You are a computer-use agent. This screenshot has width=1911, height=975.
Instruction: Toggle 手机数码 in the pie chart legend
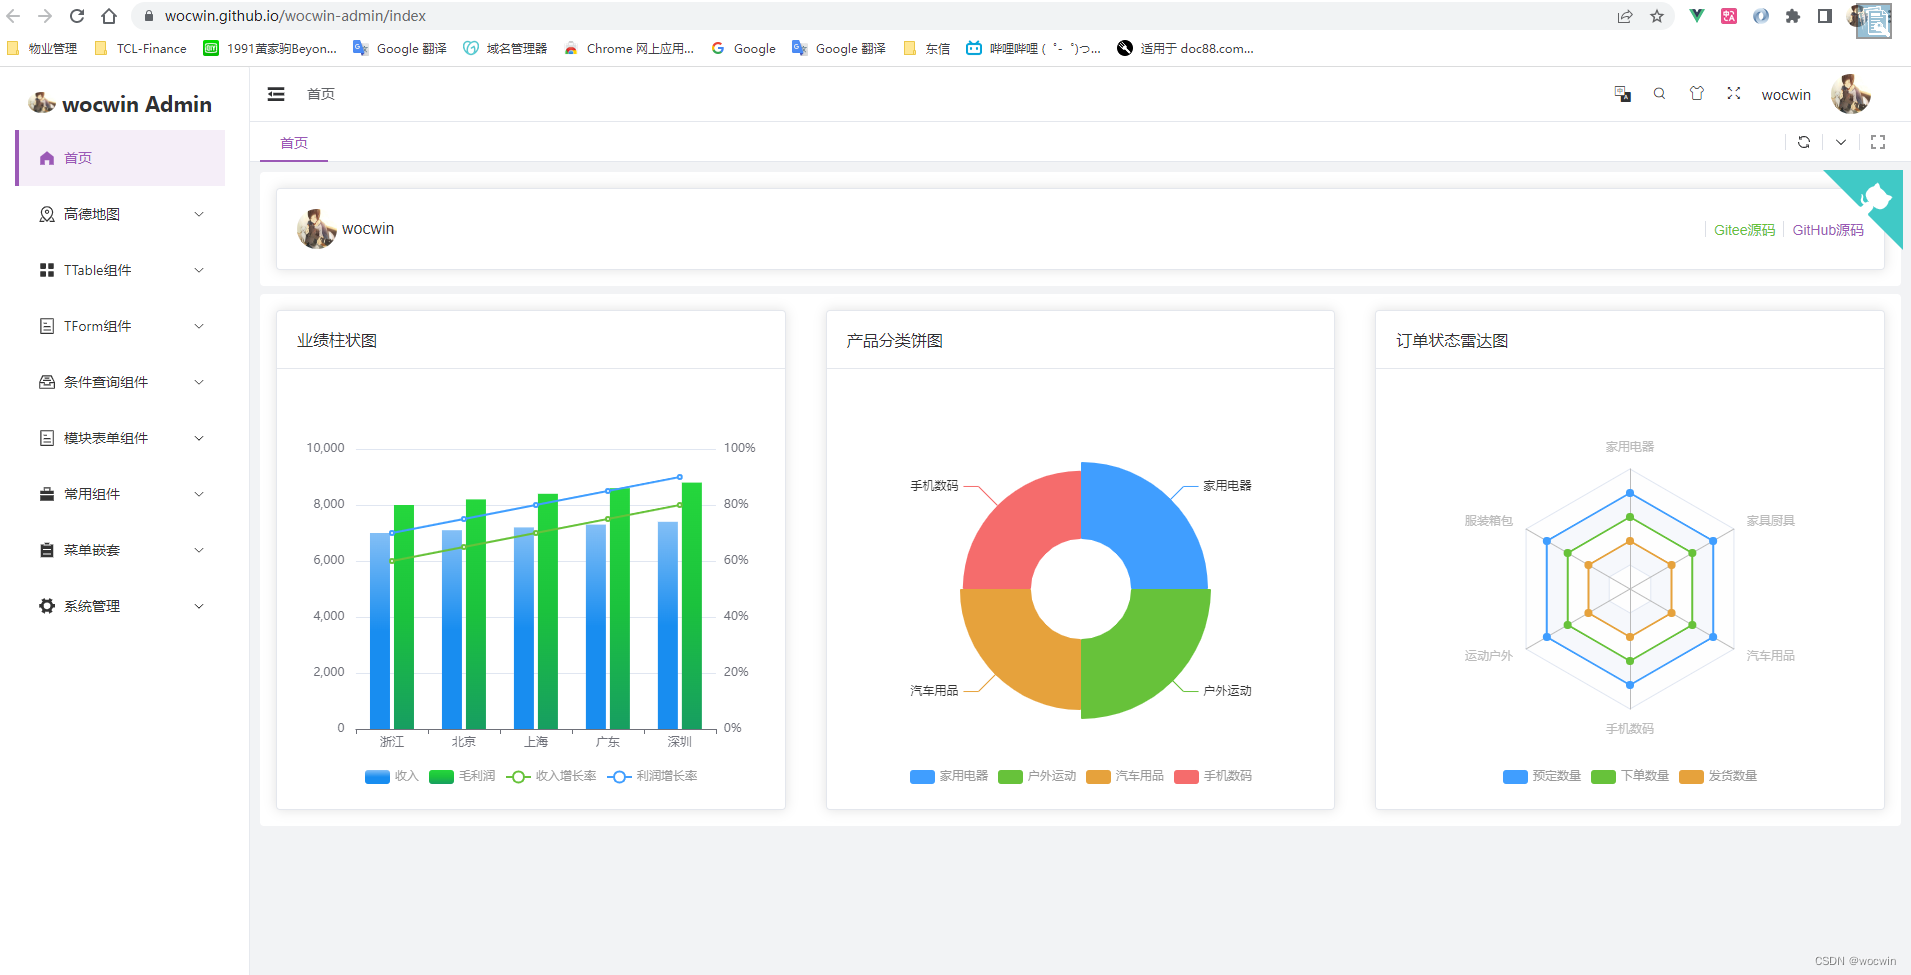(x=1213, y=776)
